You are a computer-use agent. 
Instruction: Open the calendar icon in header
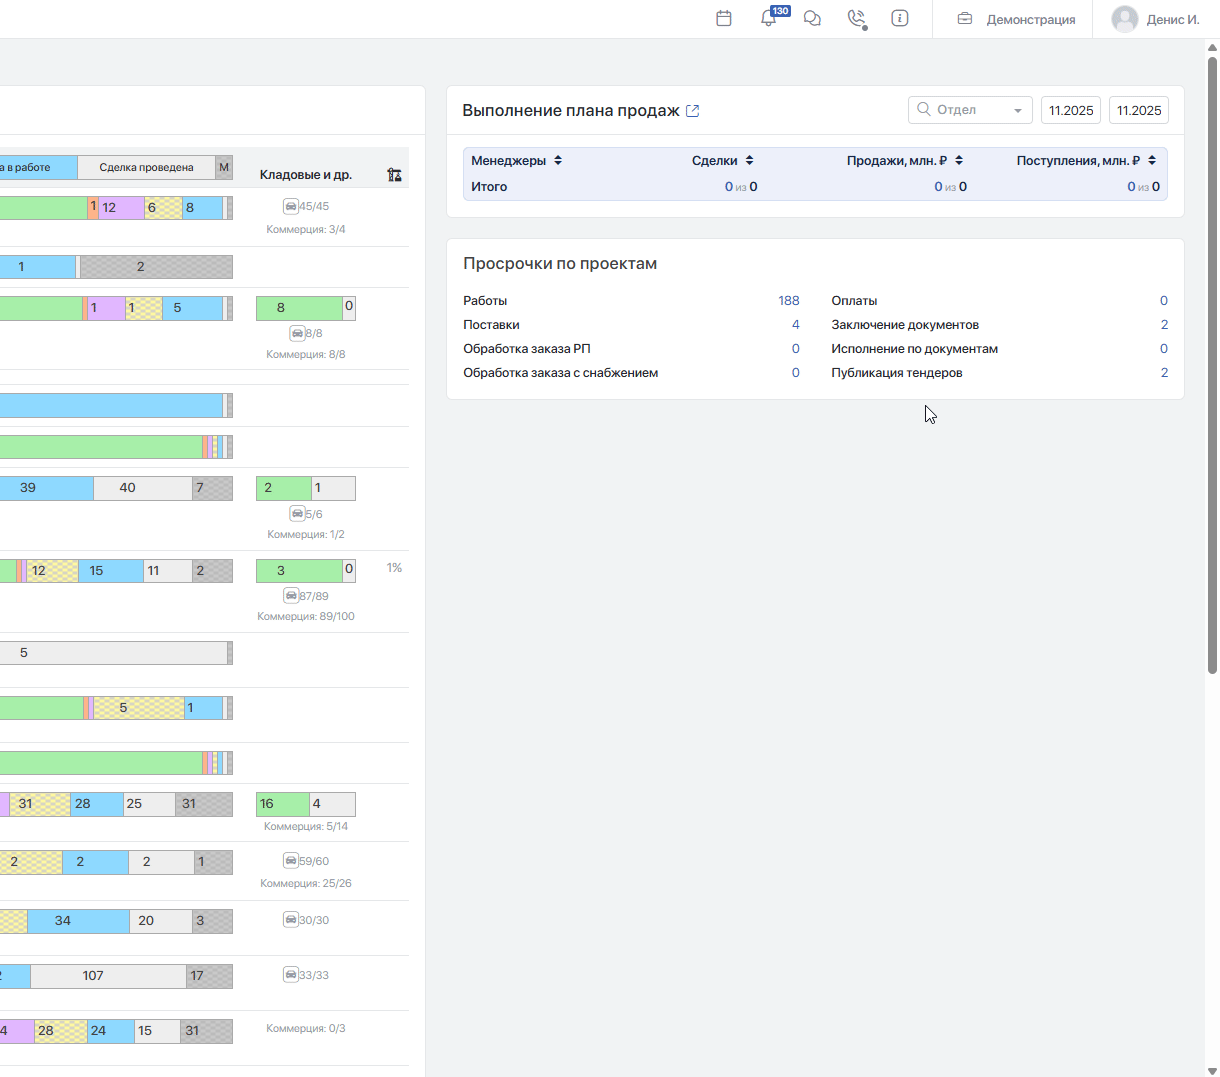tap(724, 19)
